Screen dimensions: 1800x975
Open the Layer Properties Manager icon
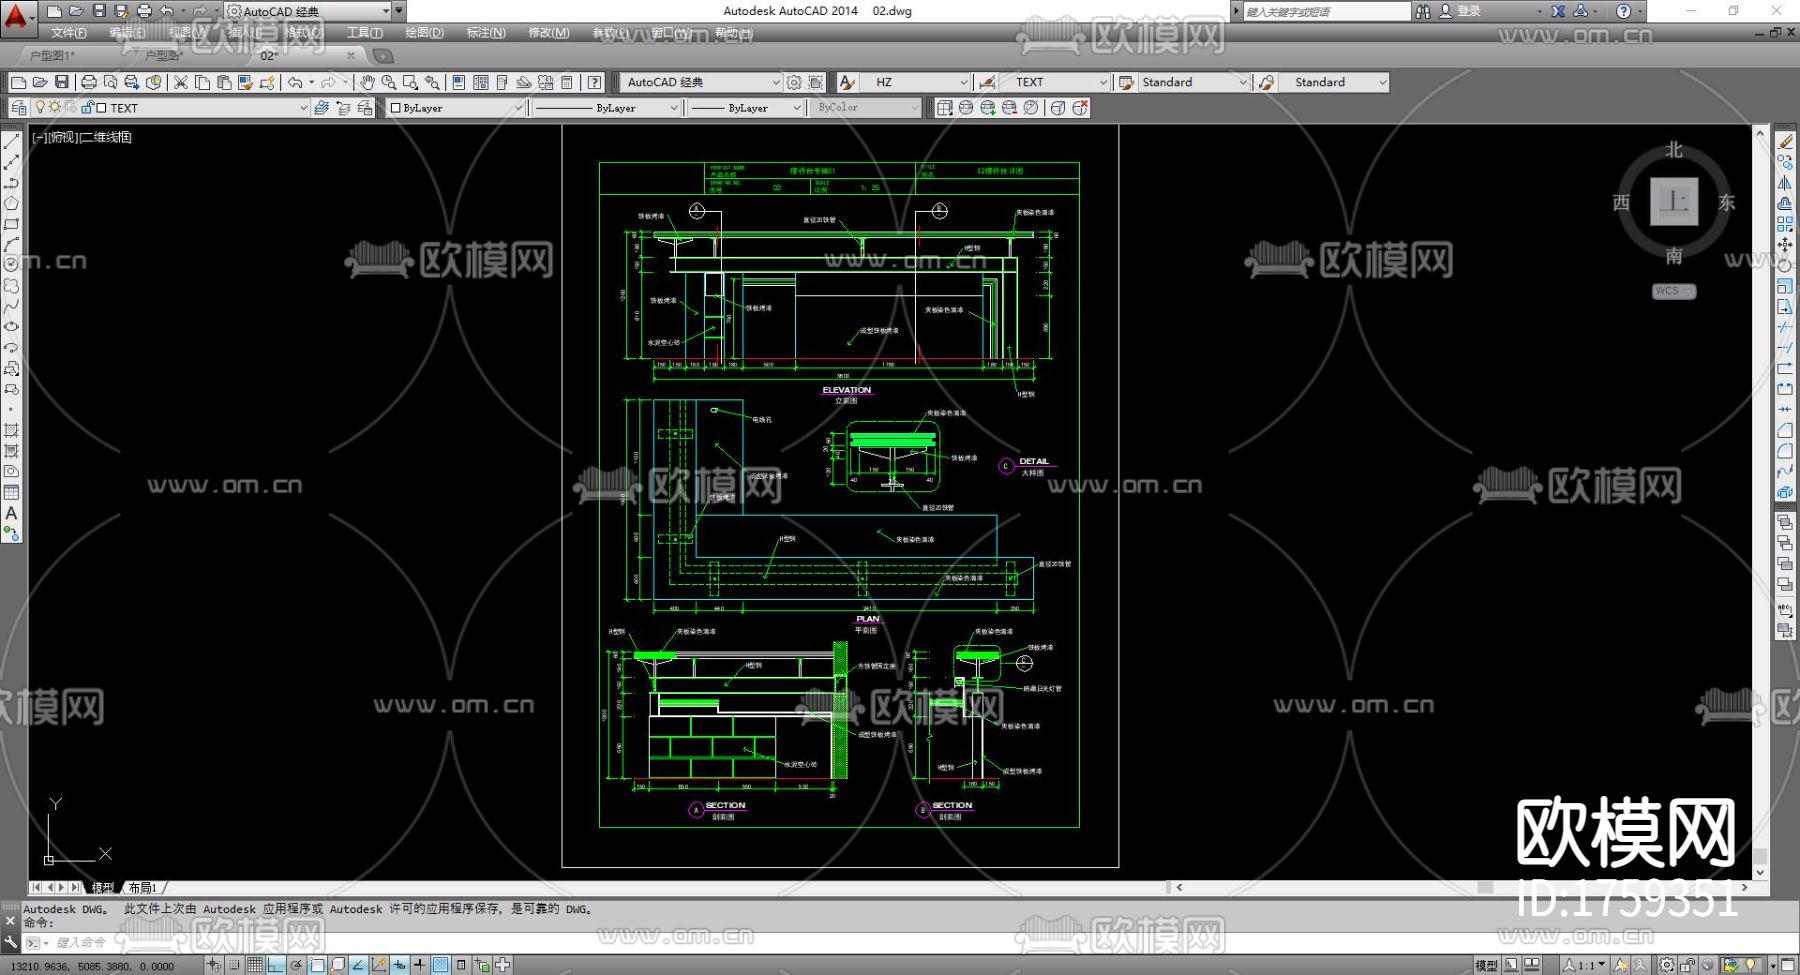[x=19, y=108]
